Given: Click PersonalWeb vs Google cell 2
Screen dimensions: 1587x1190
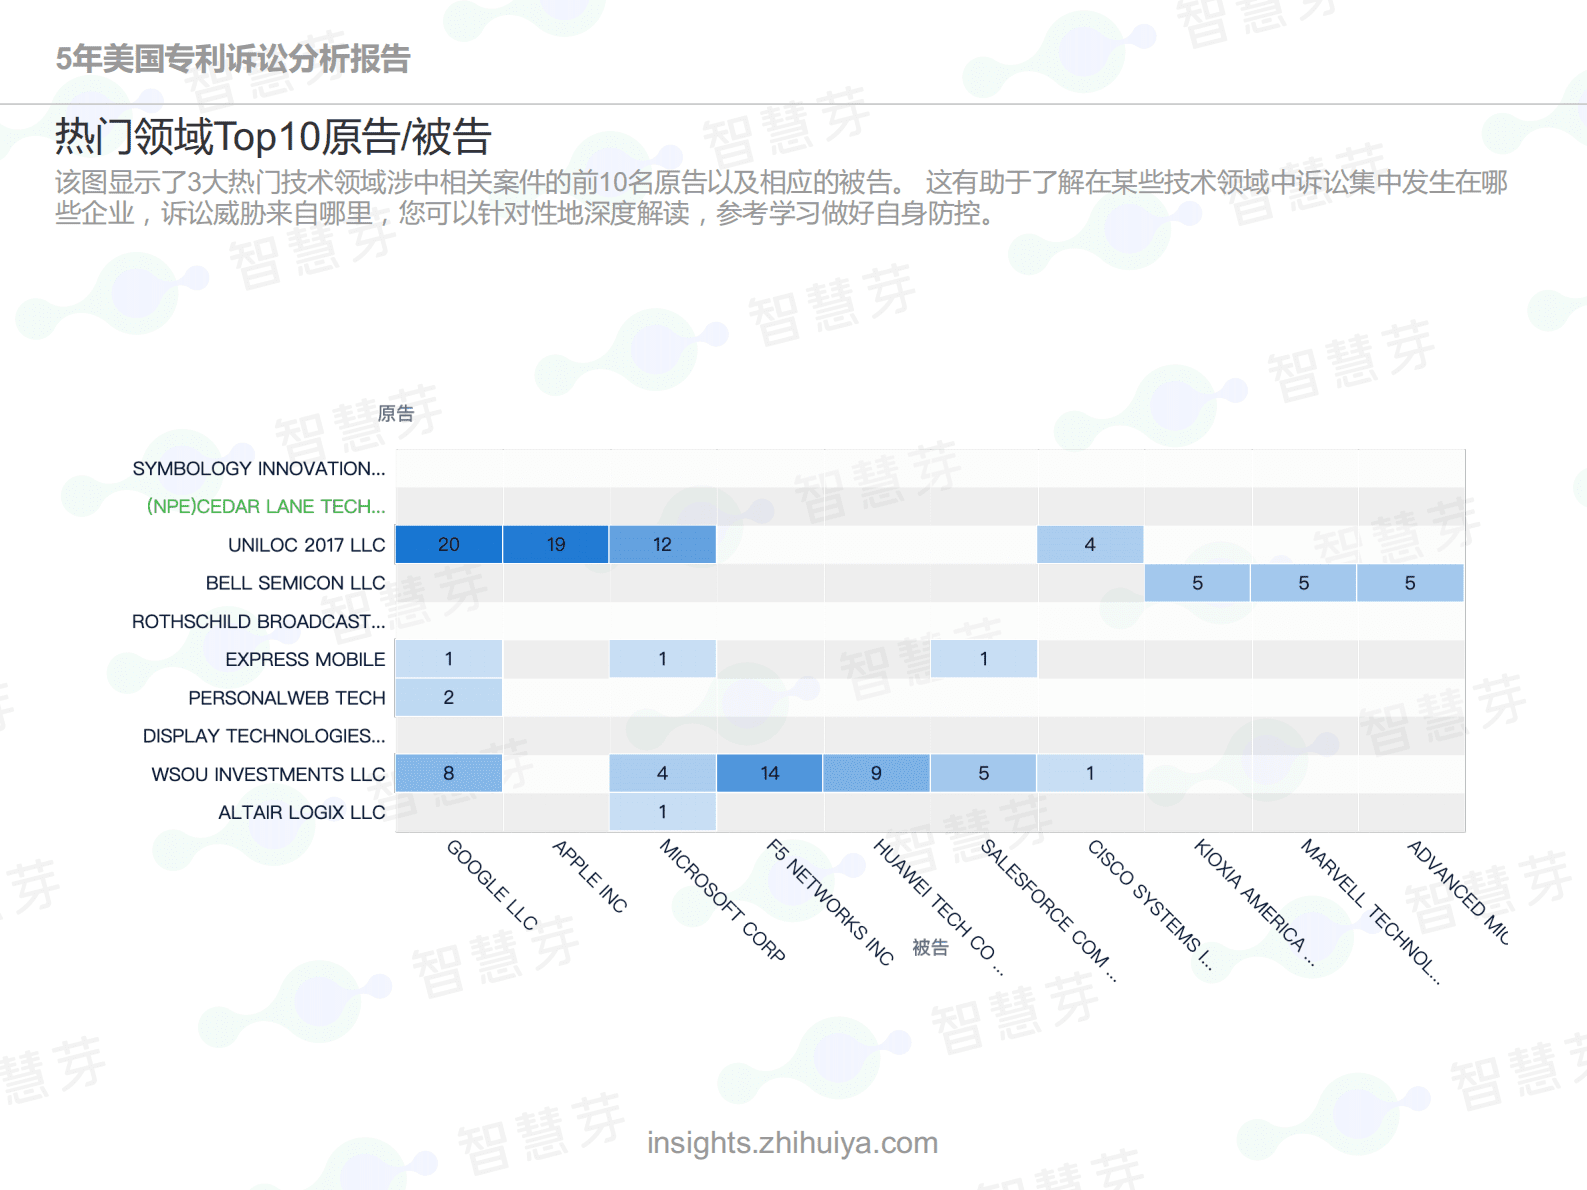Looking at the screenshot, I should 449,697.
